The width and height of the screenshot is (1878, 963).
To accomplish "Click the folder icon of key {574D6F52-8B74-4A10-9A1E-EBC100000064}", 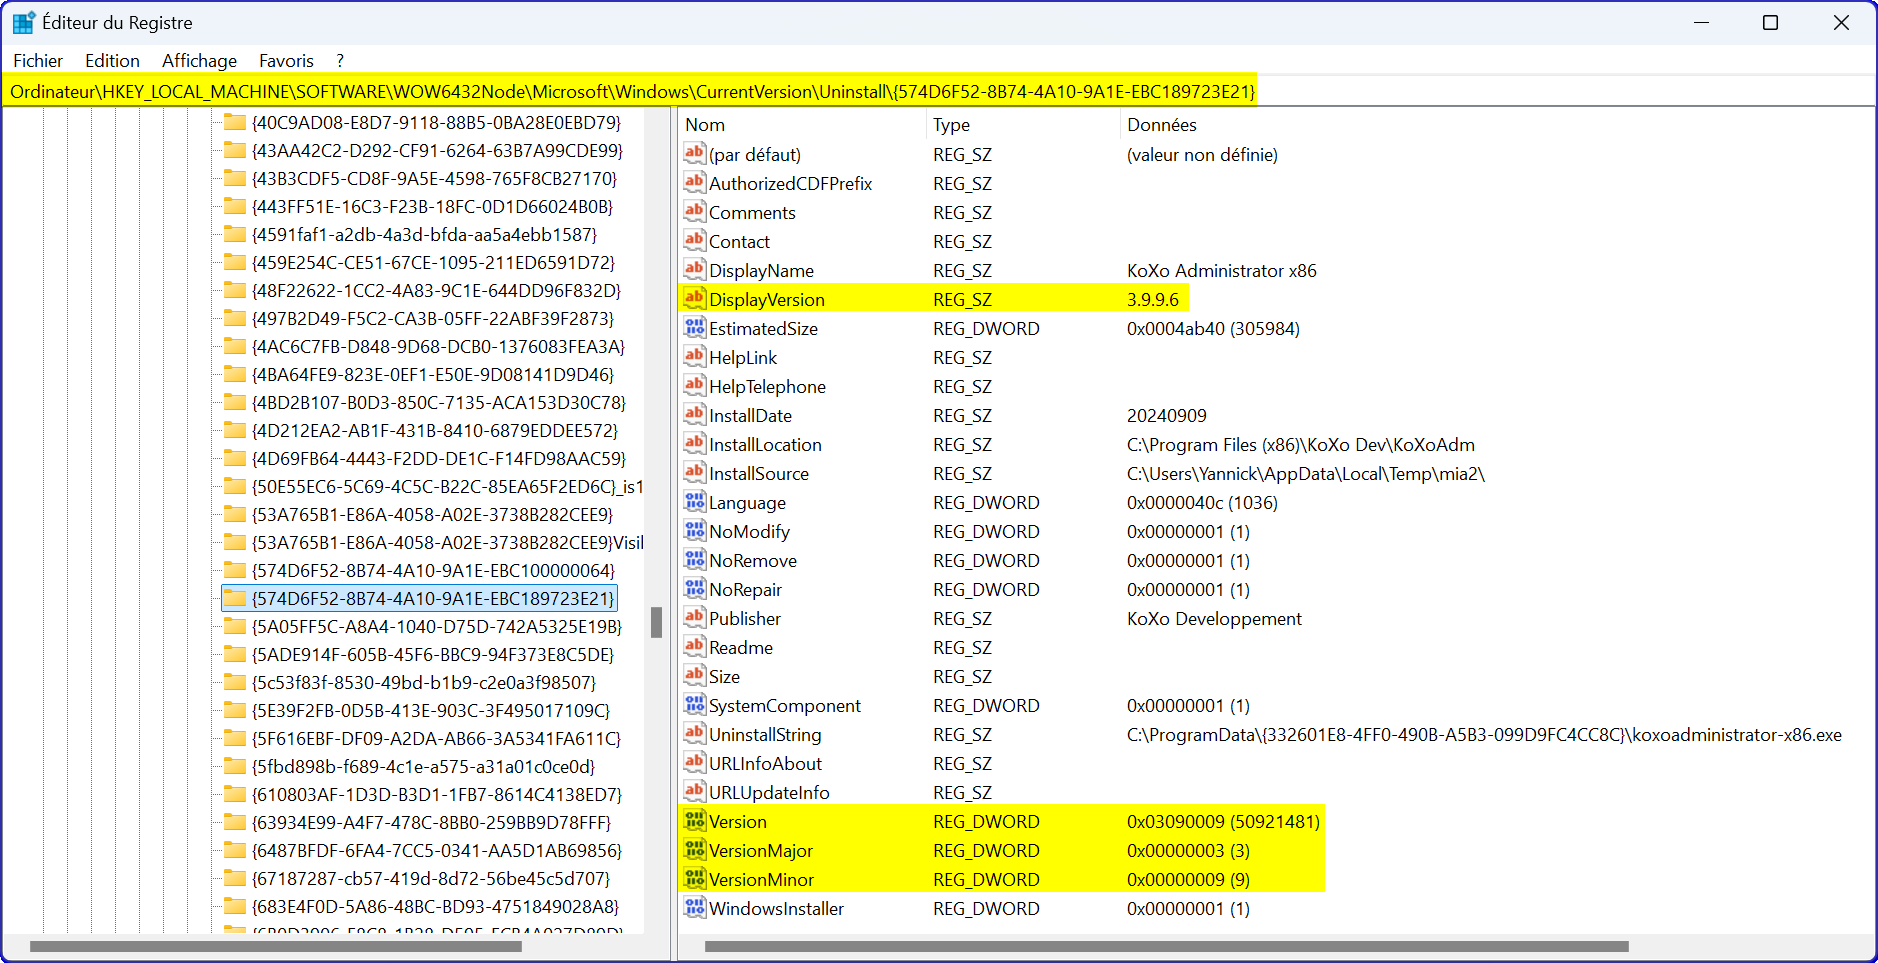I will [x=235, y=570].
